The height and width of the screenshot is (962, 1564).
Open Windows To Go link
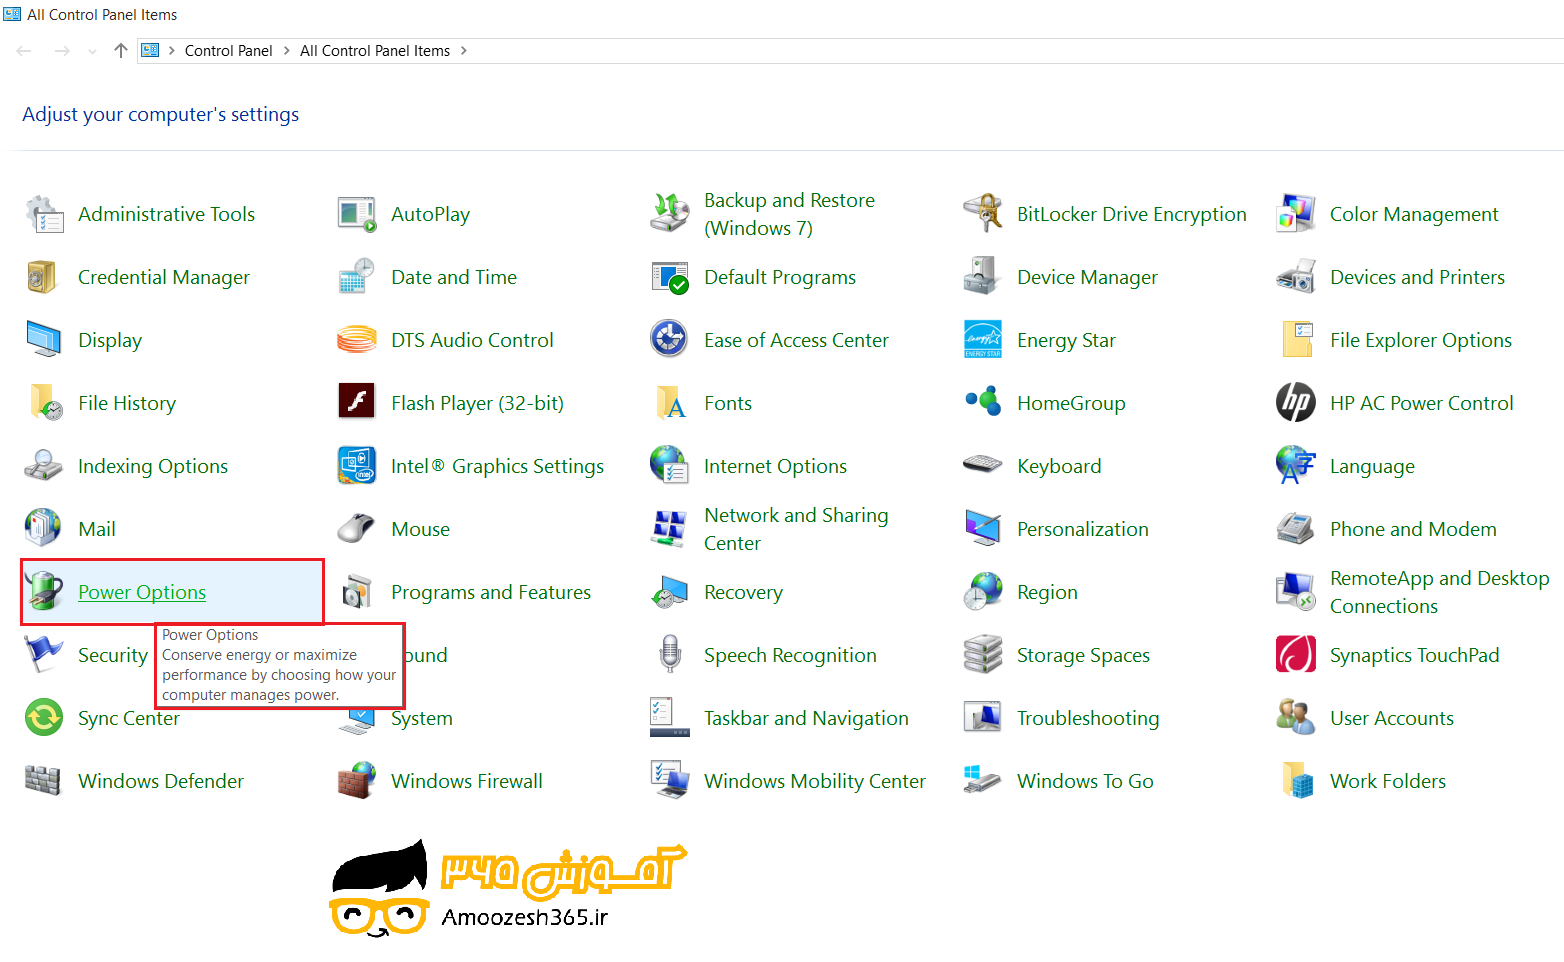coord(1085,781)
